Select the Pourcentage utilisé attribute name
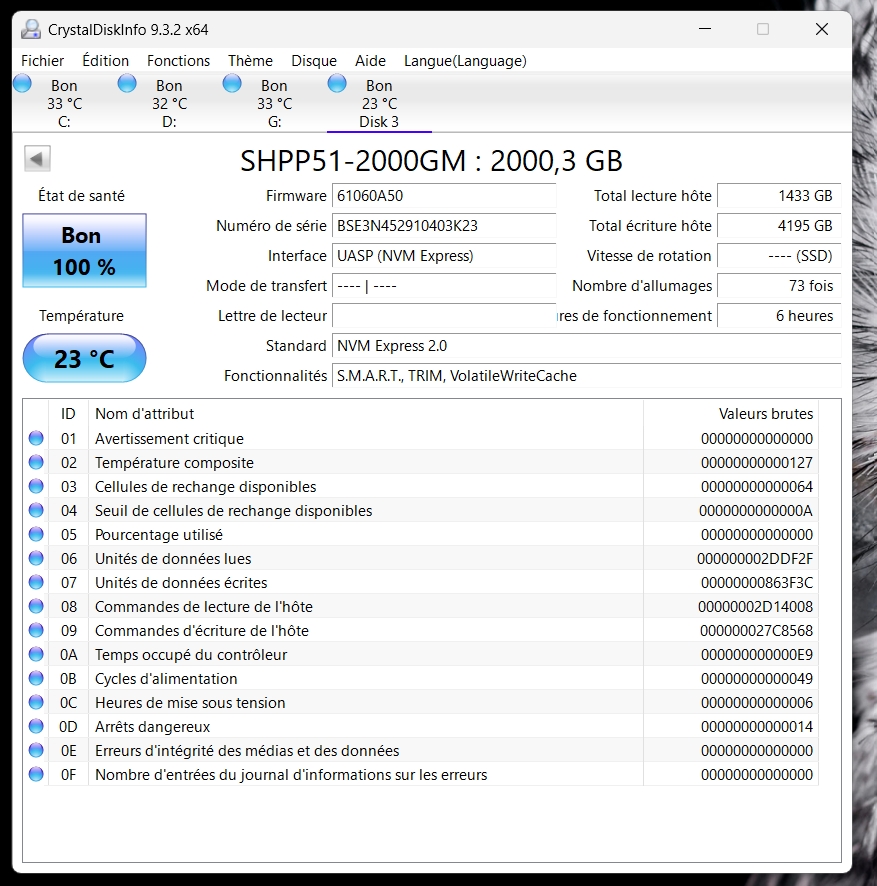The height and width of the screenshot is (886, 877). point(159,535)
